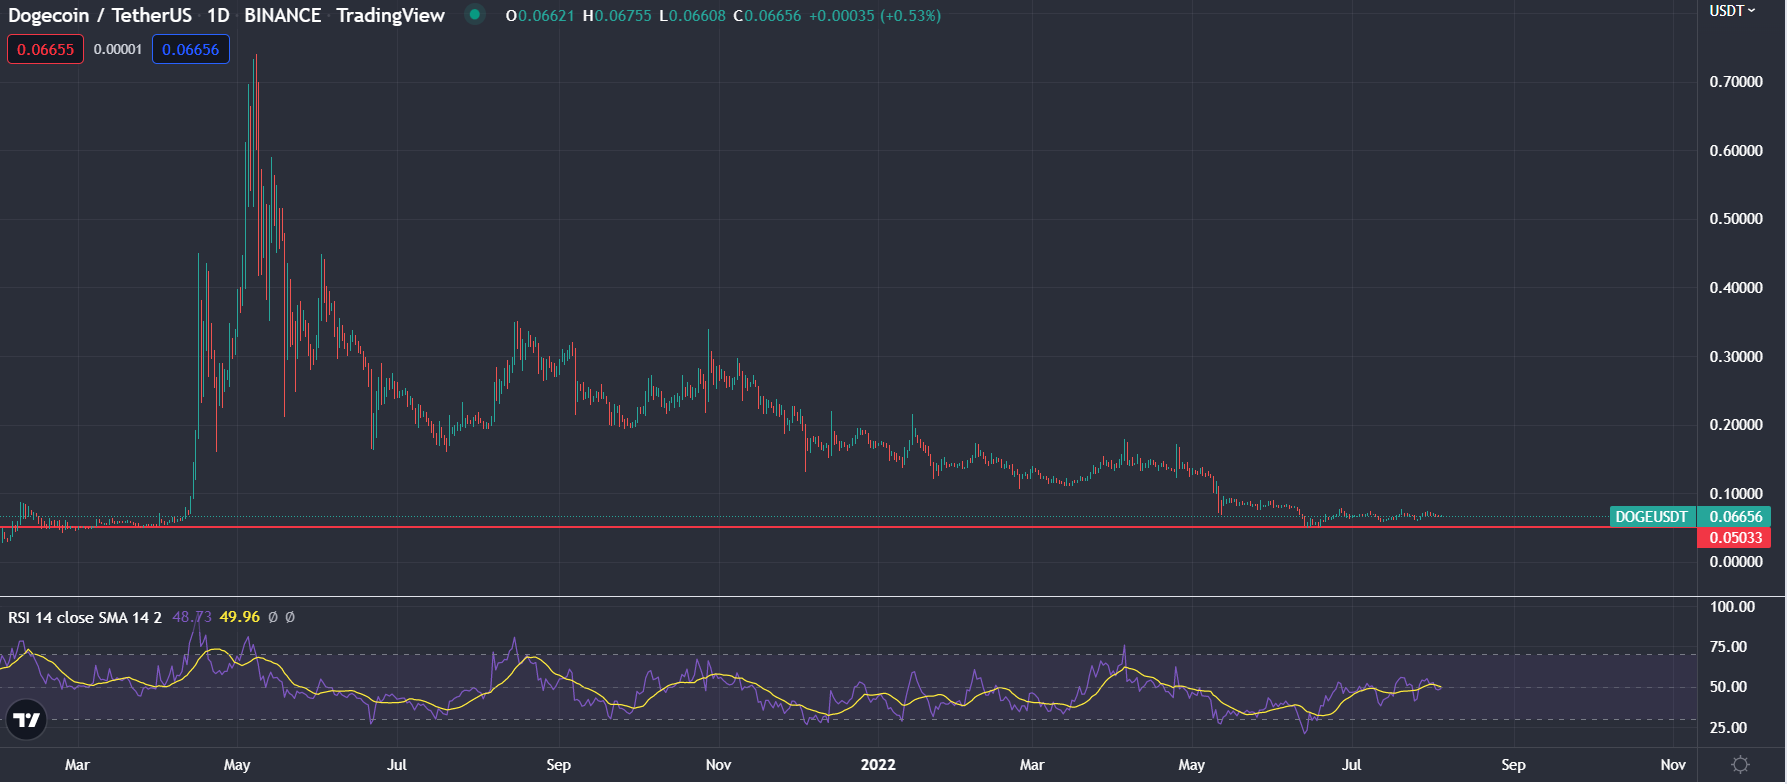Click the RSI 25.00 axis label
Viewport: 1787px width, 784px height.
click(x=1728, y=728)
